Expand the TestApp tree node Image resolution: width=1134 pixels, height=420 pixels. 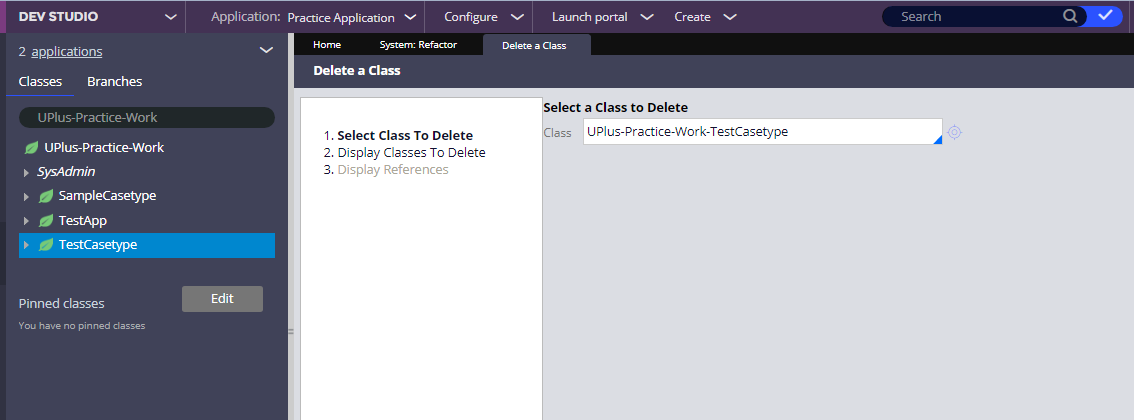[x=27, y=221]
